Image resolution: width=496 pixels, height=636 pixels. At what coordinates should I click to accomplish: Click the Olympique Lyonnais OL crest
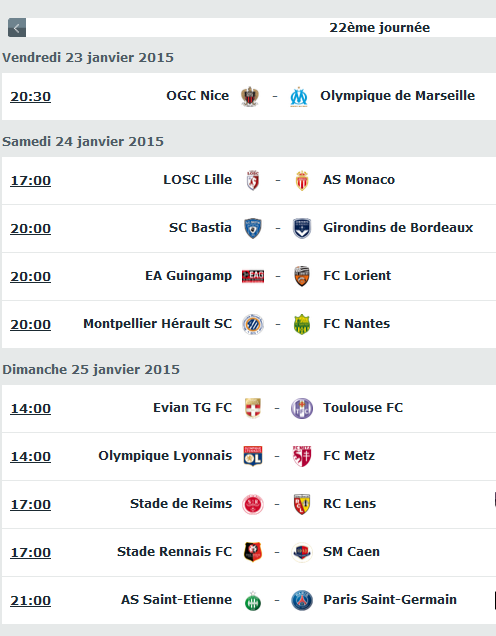(253, 456)
